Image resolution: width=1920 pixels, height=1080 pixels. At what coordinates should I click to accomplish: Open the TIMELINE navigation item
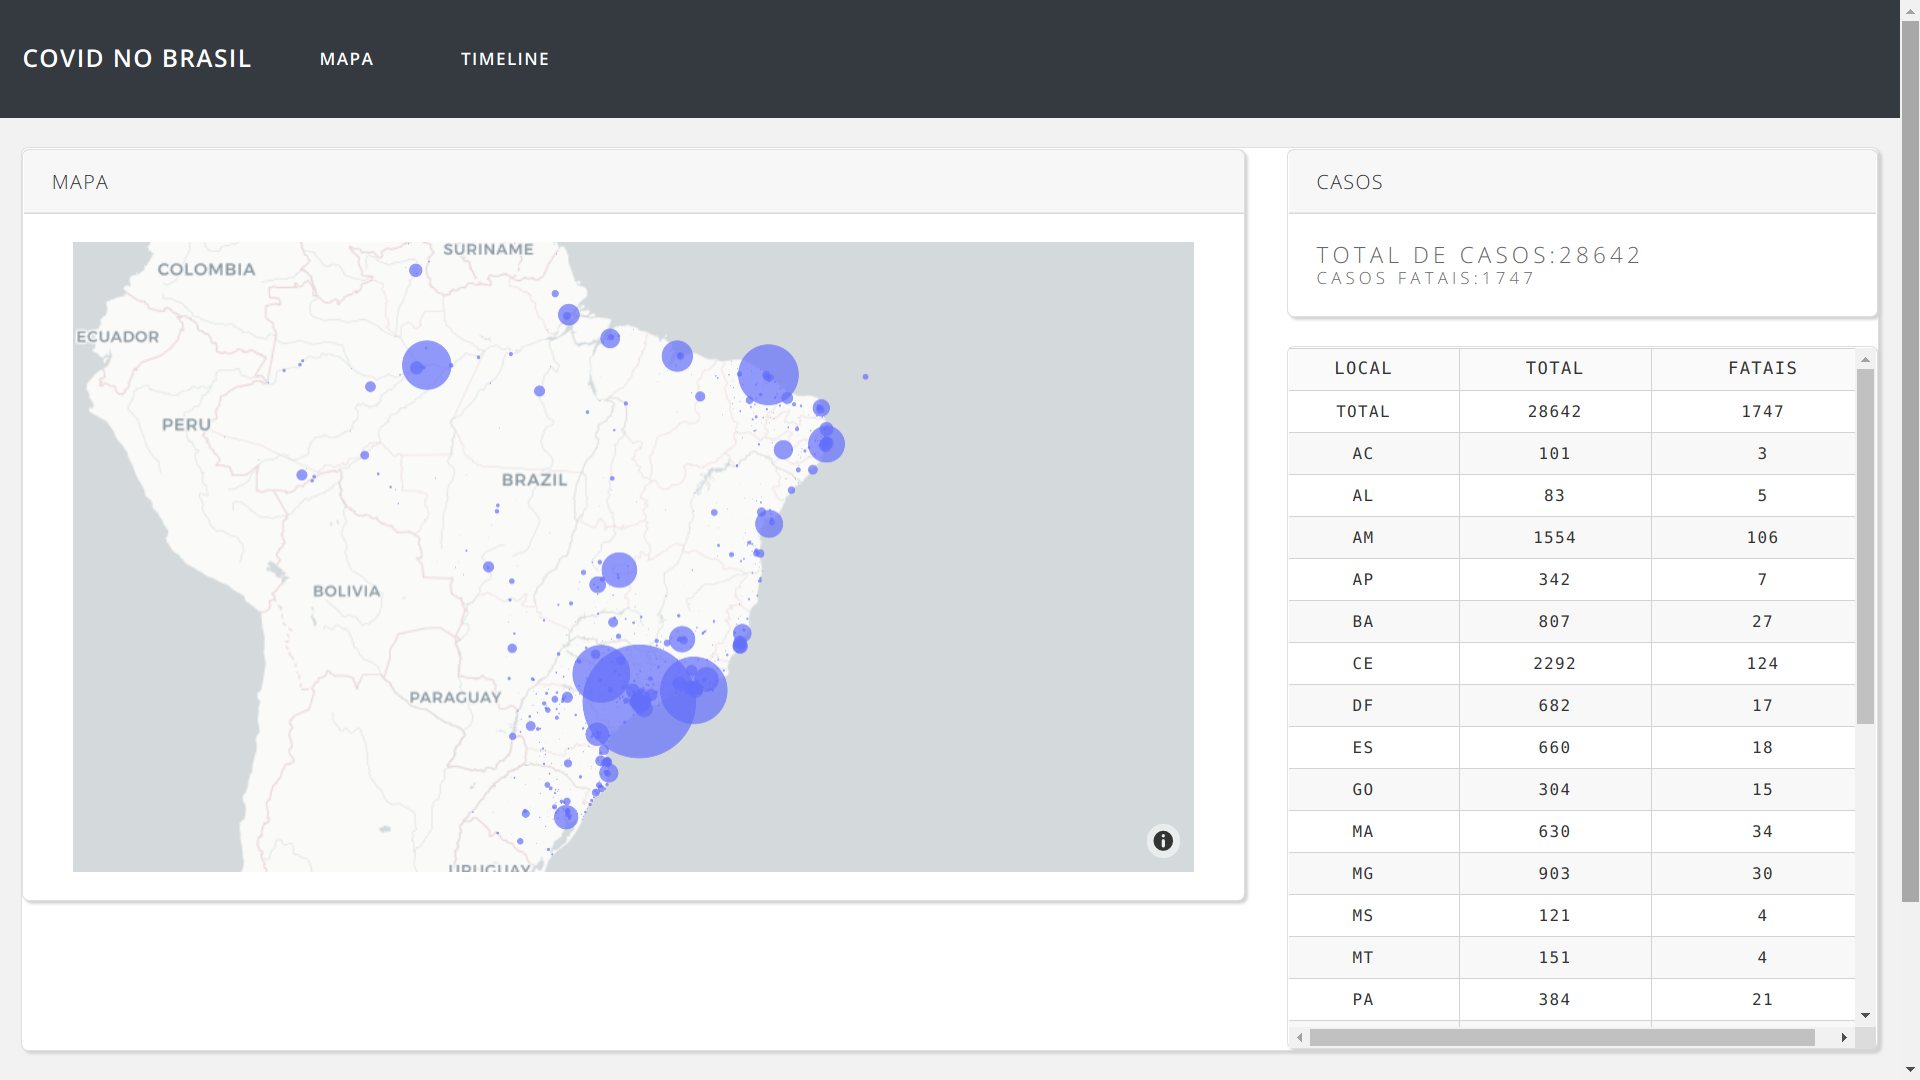[505, 59]
